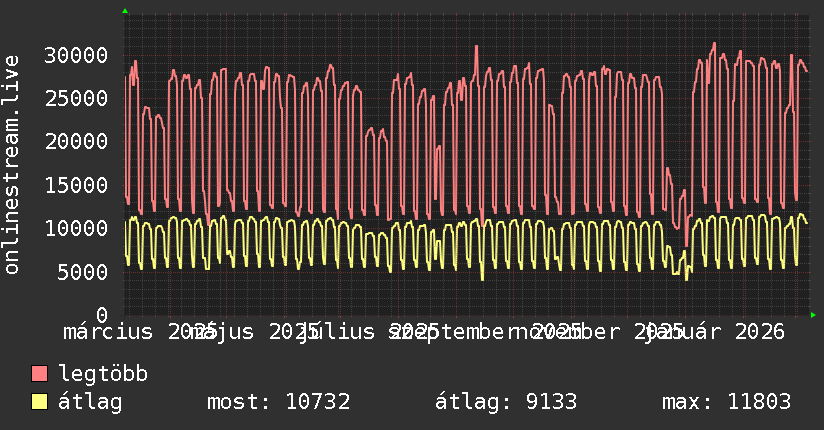Click the green arrow atop y-axis

tap(125, 11)
